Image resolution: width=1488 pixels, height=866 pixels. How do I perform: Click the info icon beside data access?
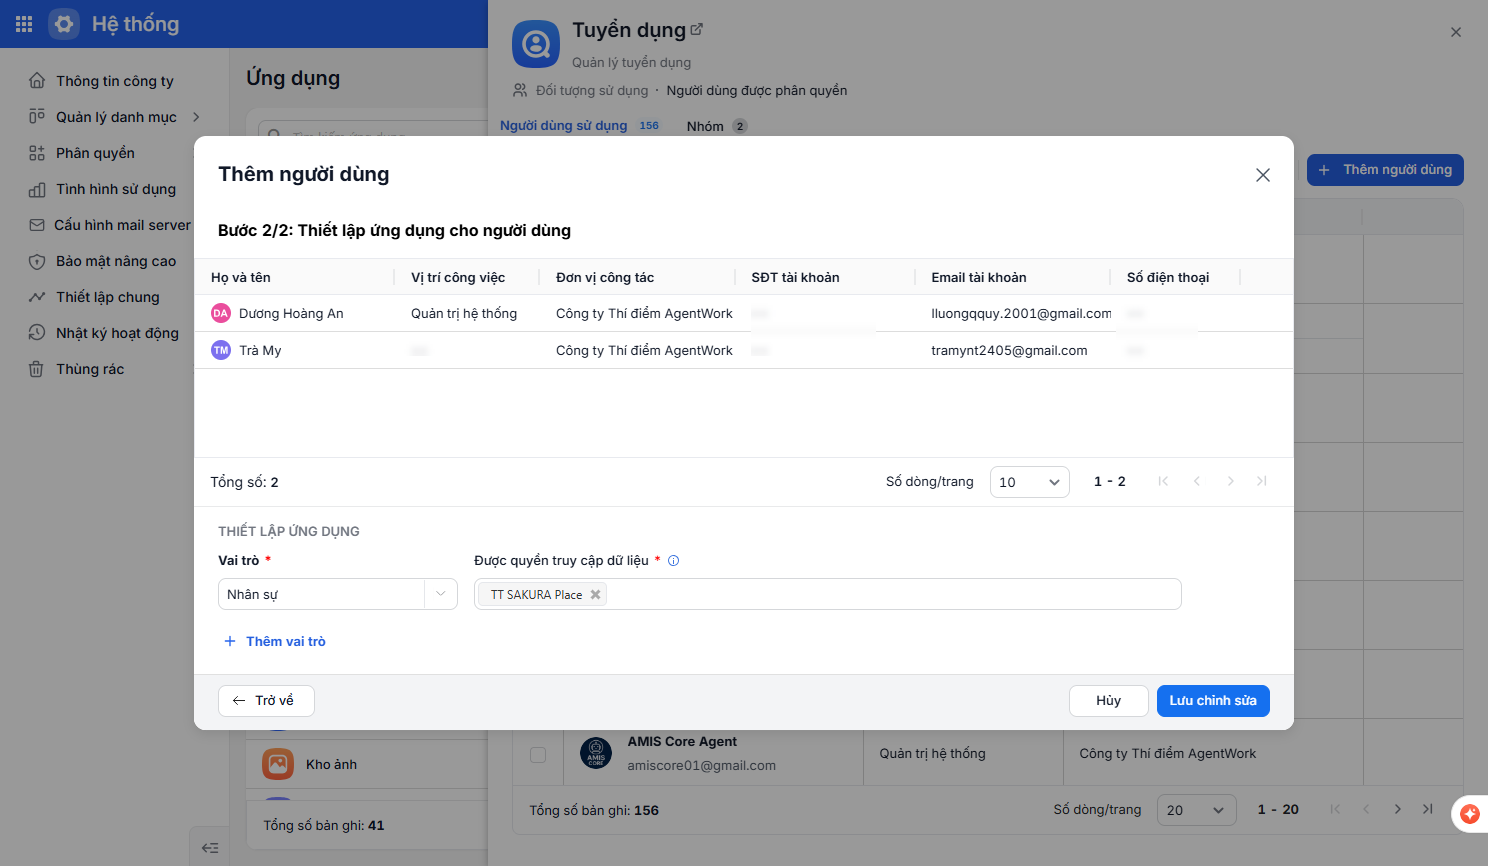[x=674, y=561]
